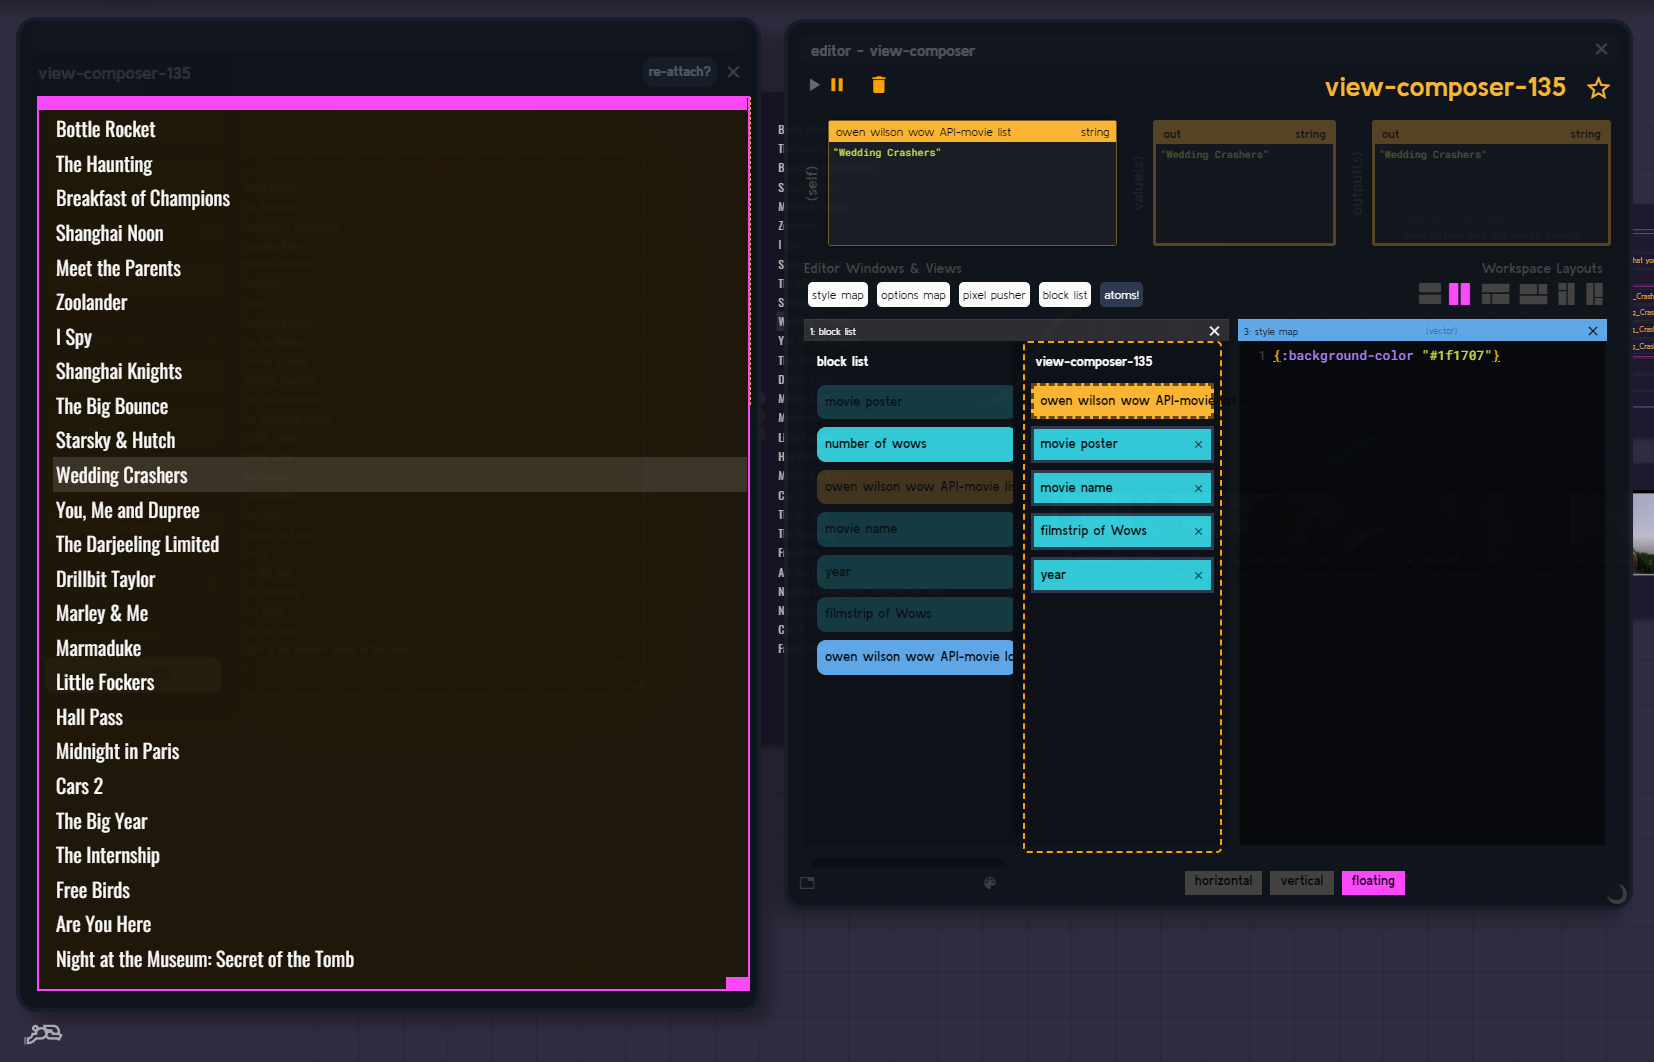
Task: Select the highlighted Wedding Crashers row
Action: (x=400, y=475)
